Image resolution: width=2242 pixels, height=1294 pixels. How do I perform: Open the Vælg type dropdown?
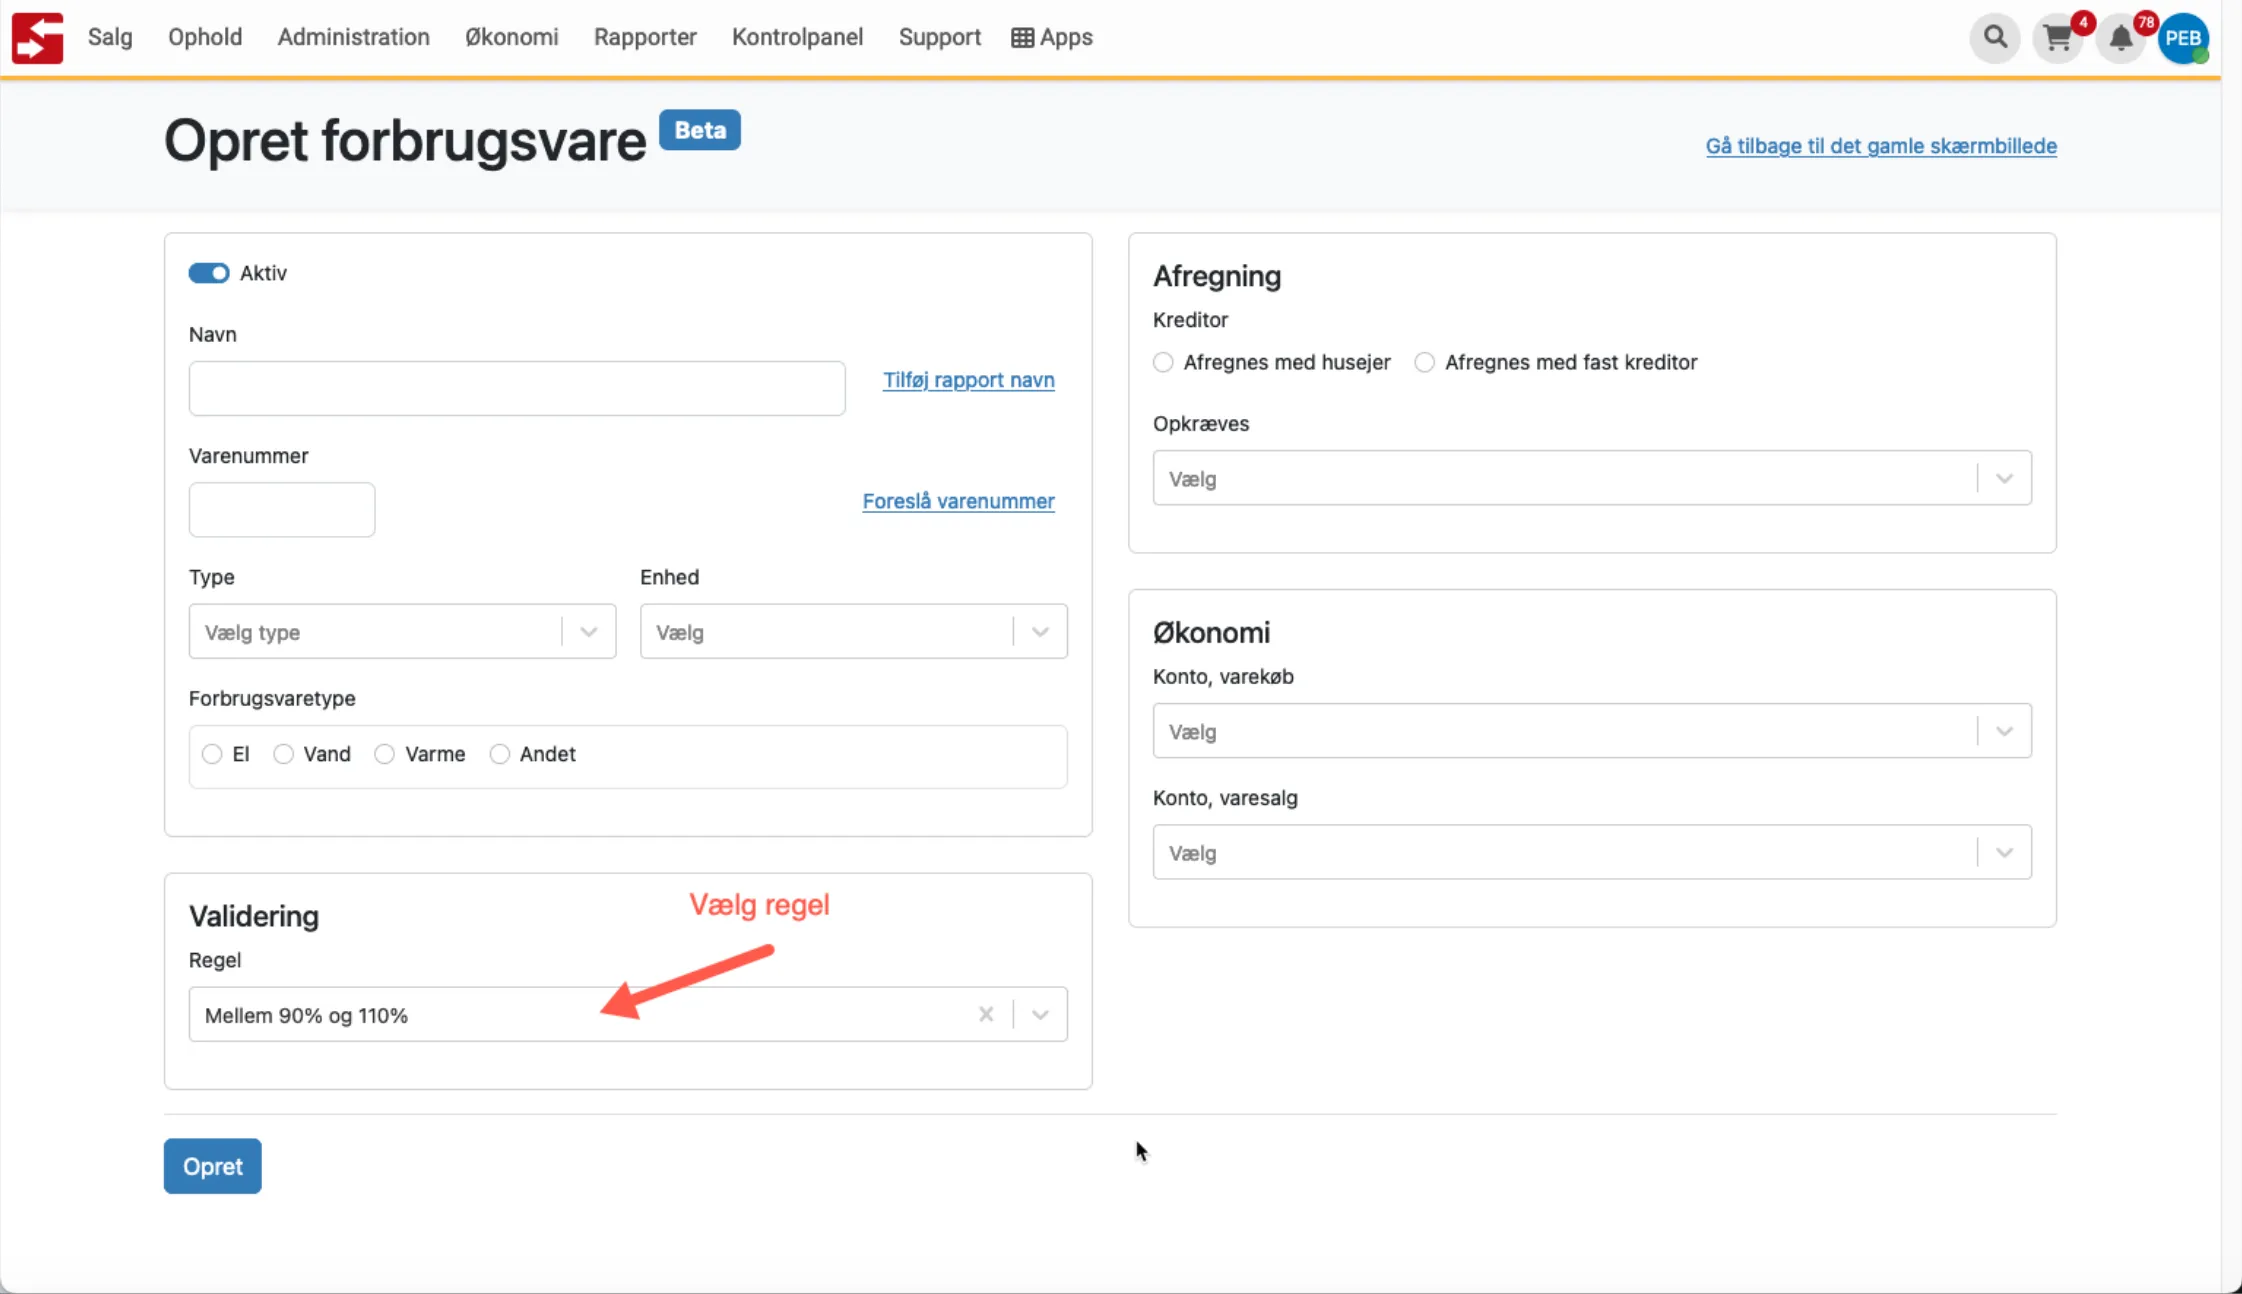click(402, 632)
